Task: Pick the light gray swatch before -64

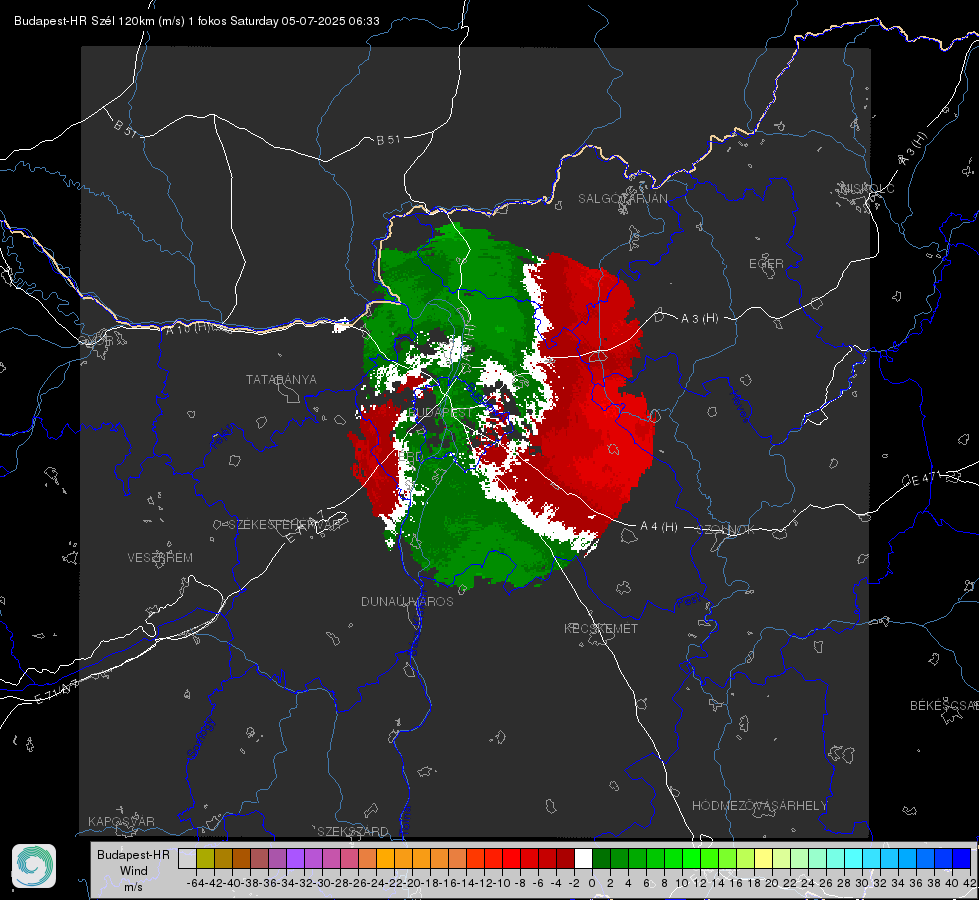Action: (x=187, y=859)
